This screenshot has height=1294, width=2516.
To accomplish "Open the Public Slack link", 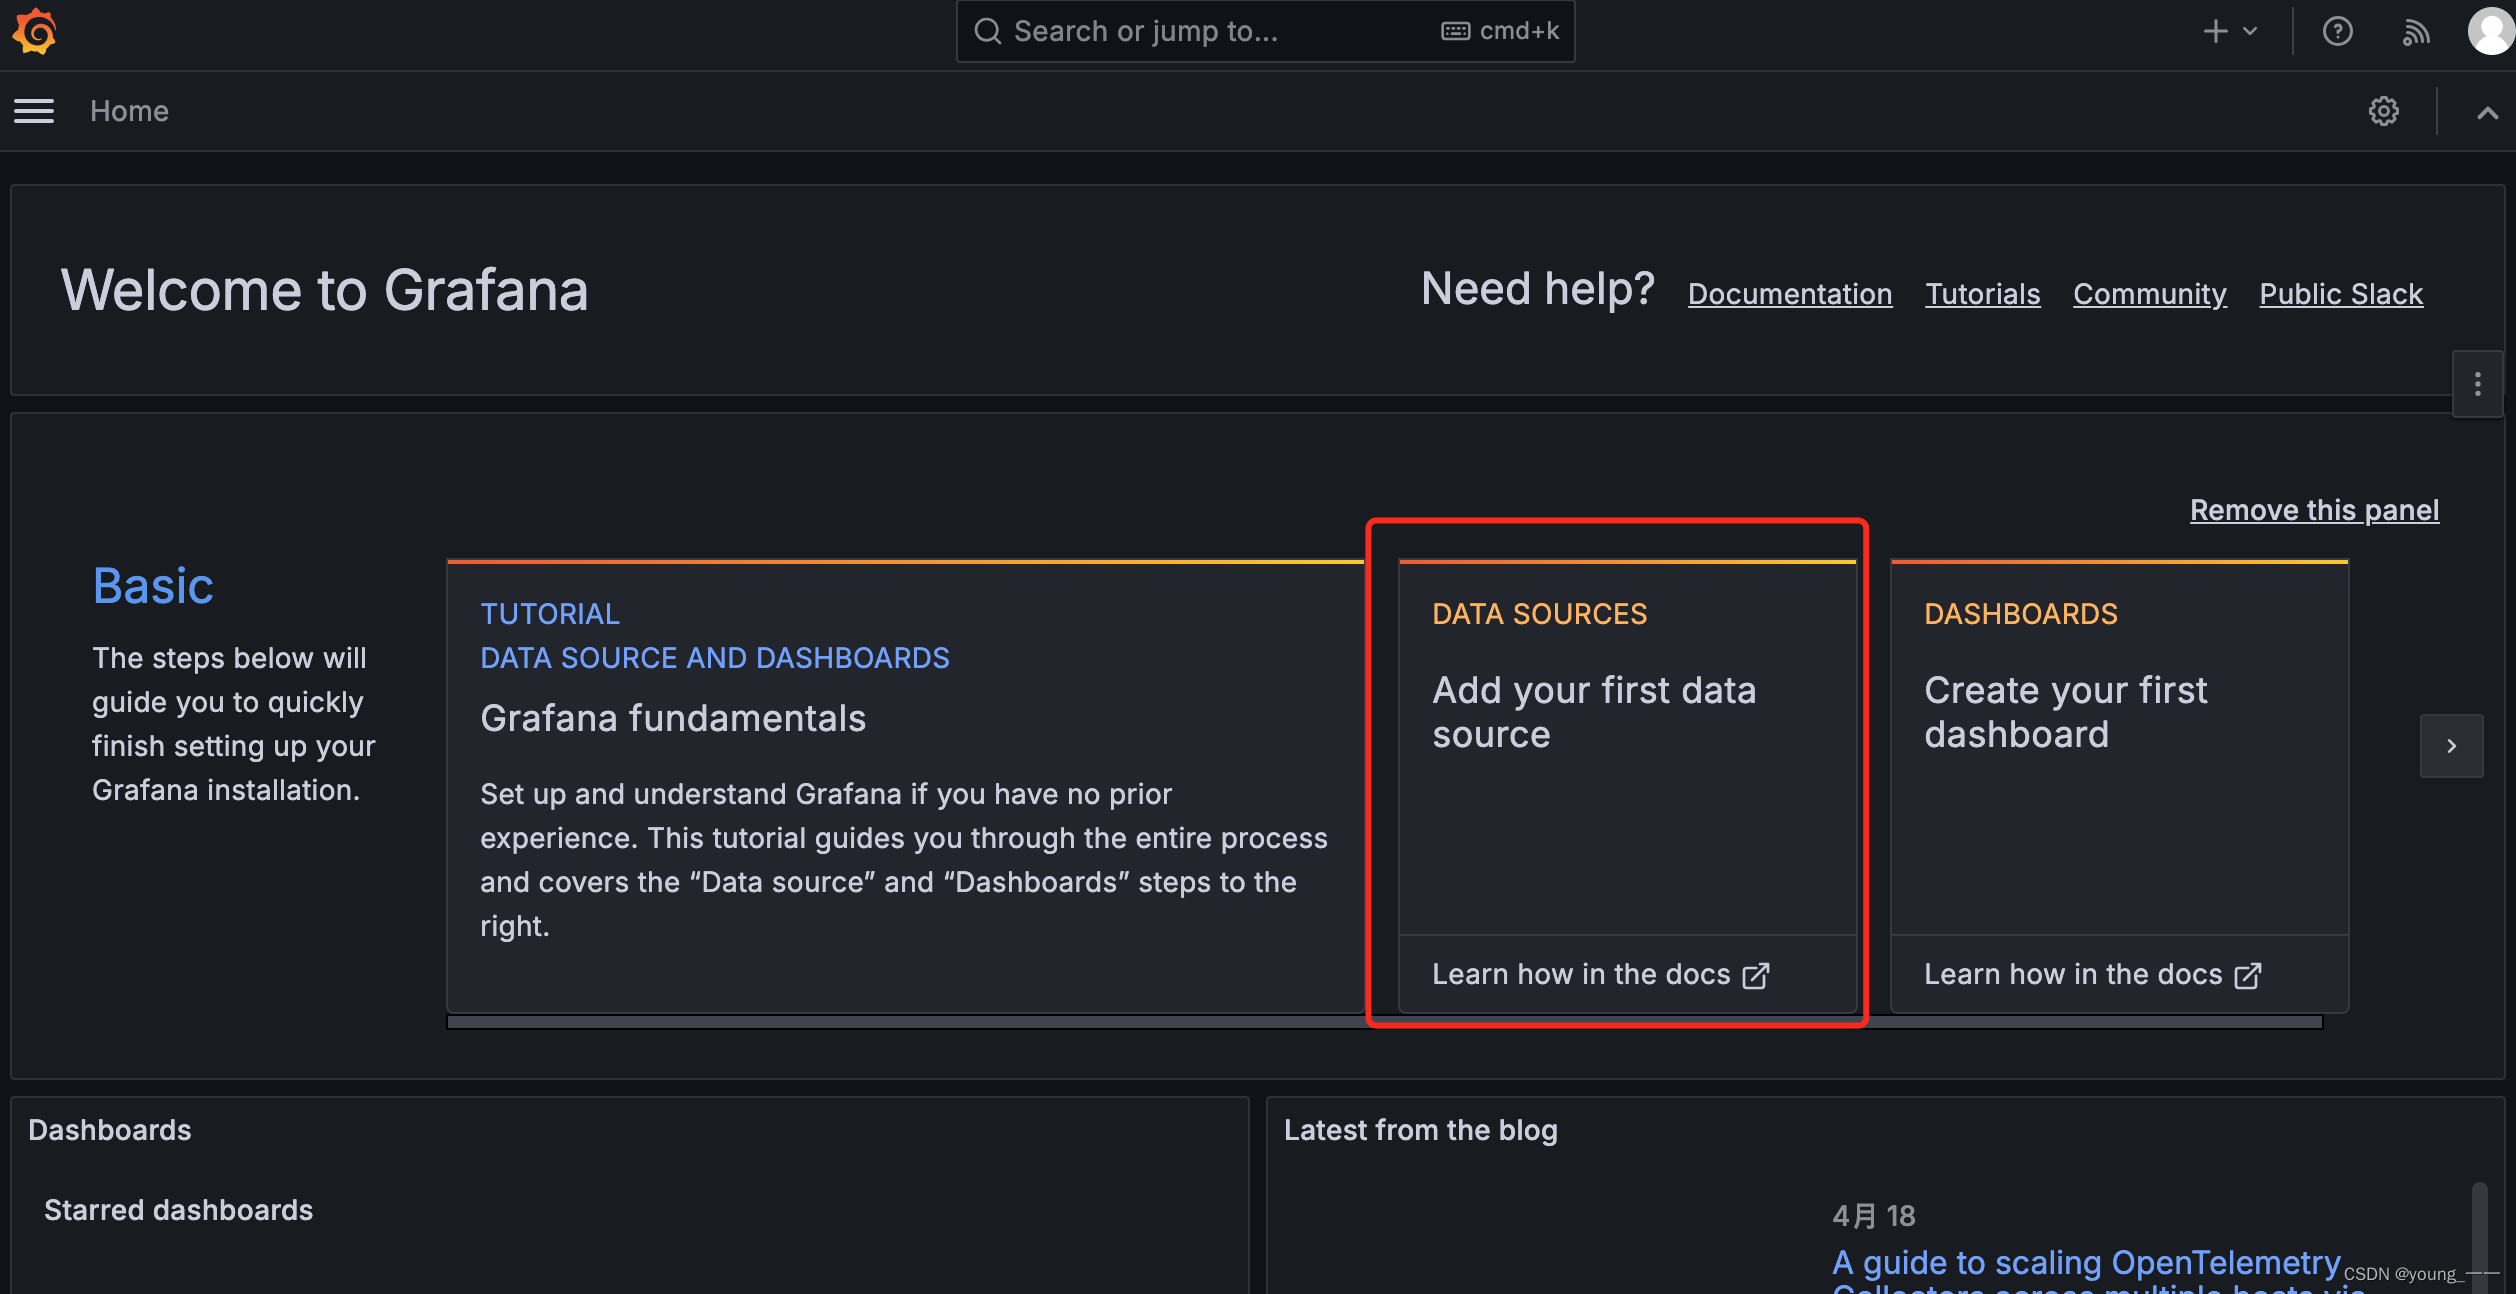I will pos(2340,294).
